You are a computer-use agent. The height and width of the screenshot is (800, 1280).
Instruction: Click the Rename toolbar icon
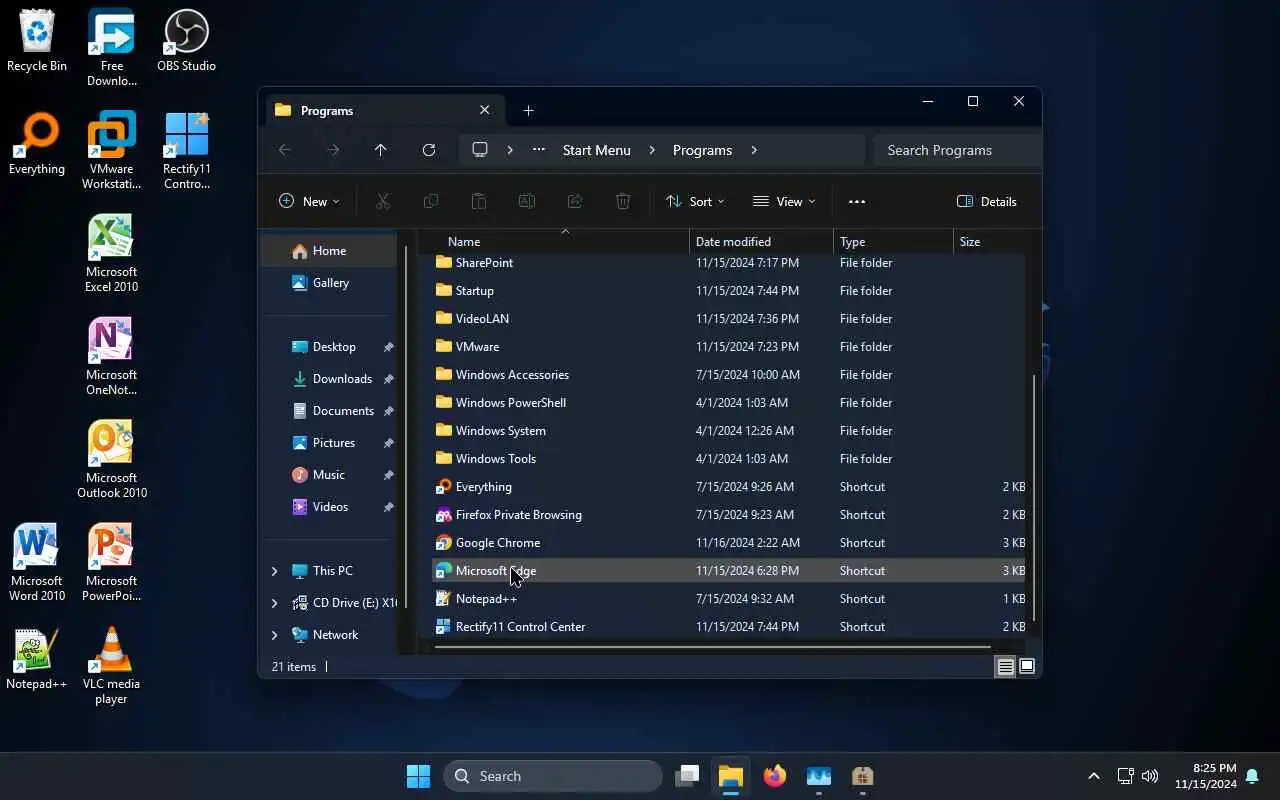click(527, 201)
